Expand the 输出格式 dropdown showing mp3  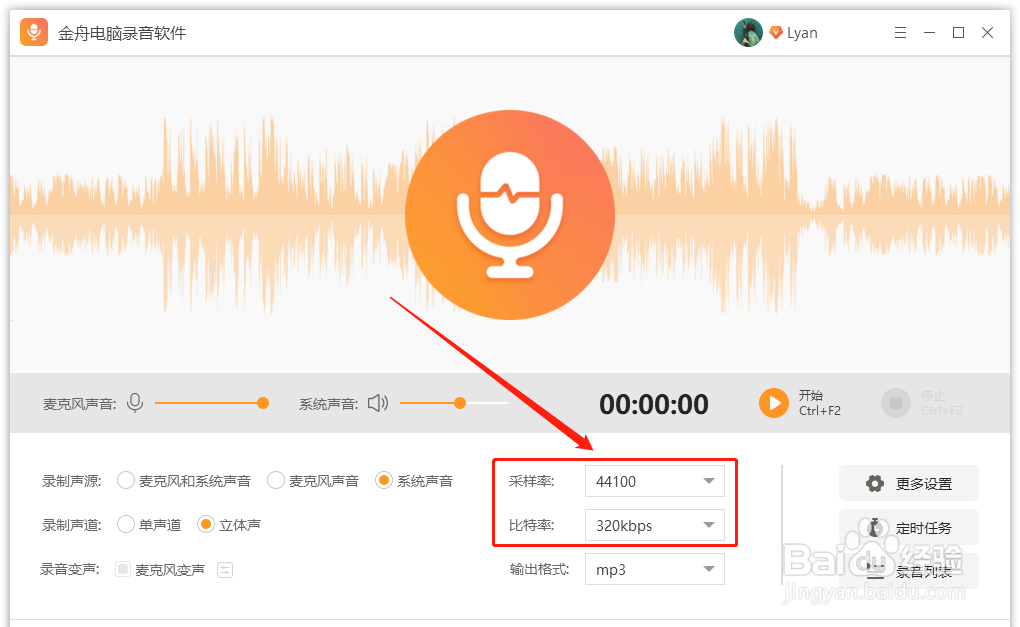click(x=654, y=569)
